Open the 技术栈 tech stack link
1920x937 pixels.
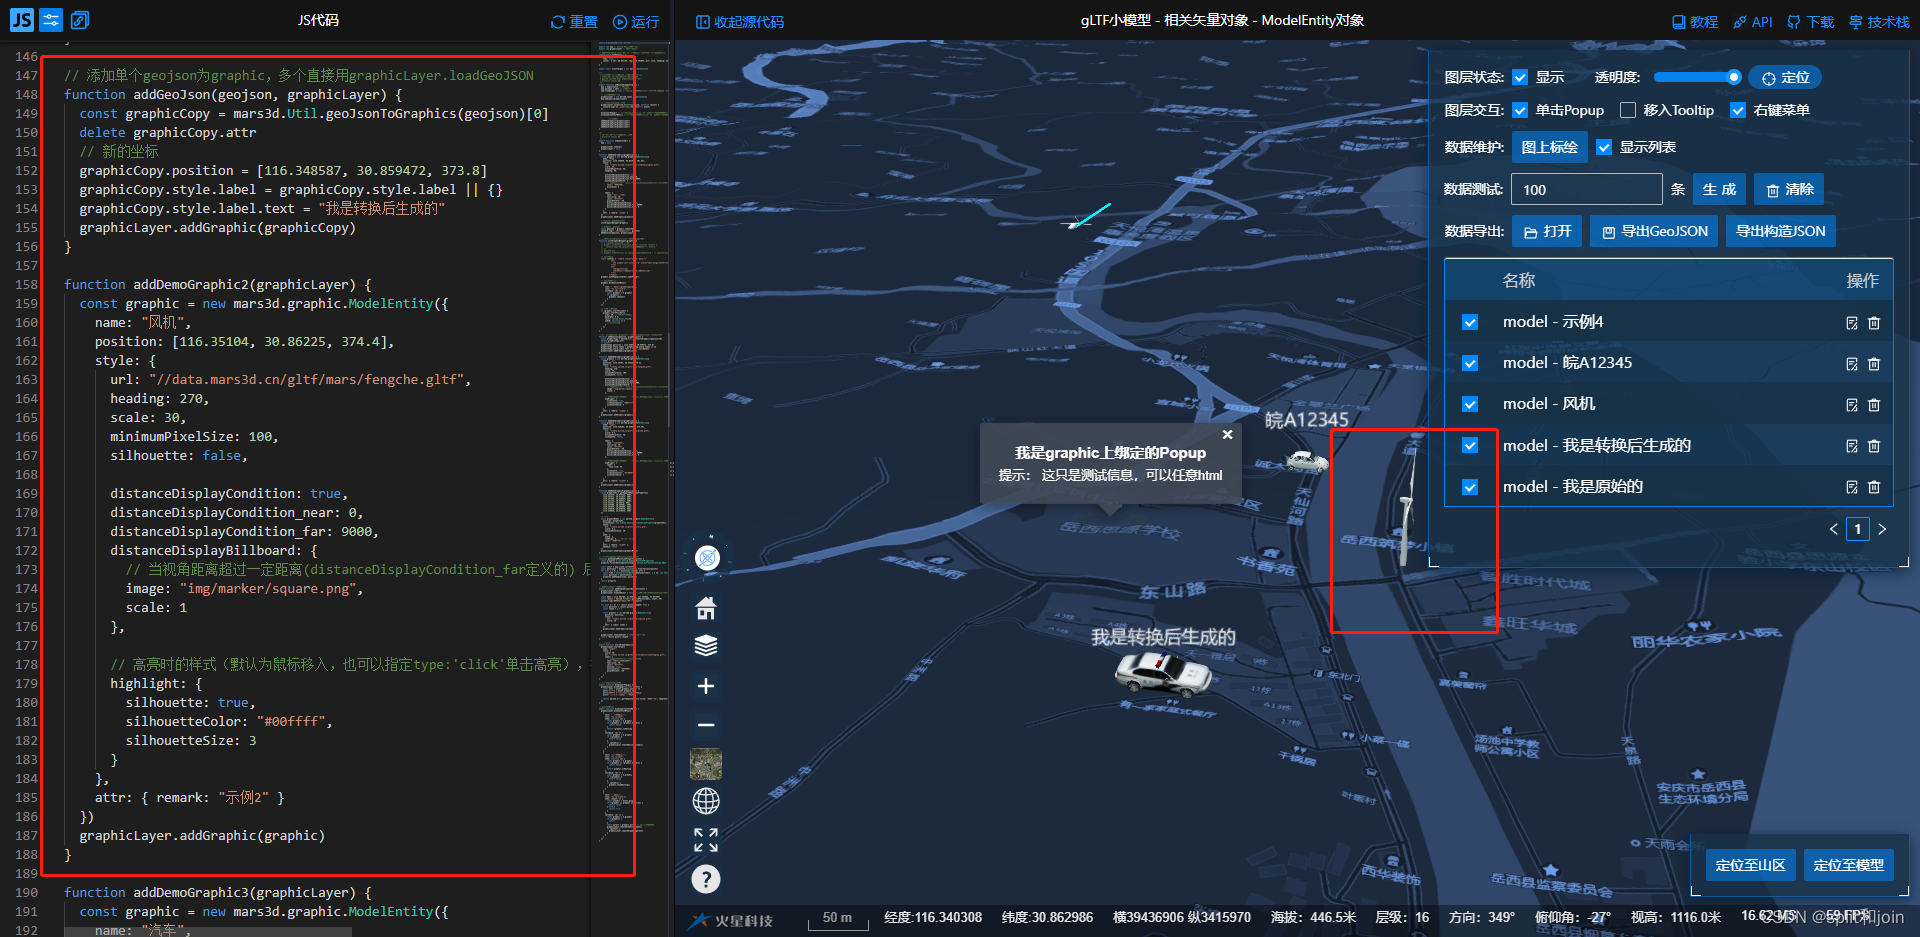click(1879, 22)
